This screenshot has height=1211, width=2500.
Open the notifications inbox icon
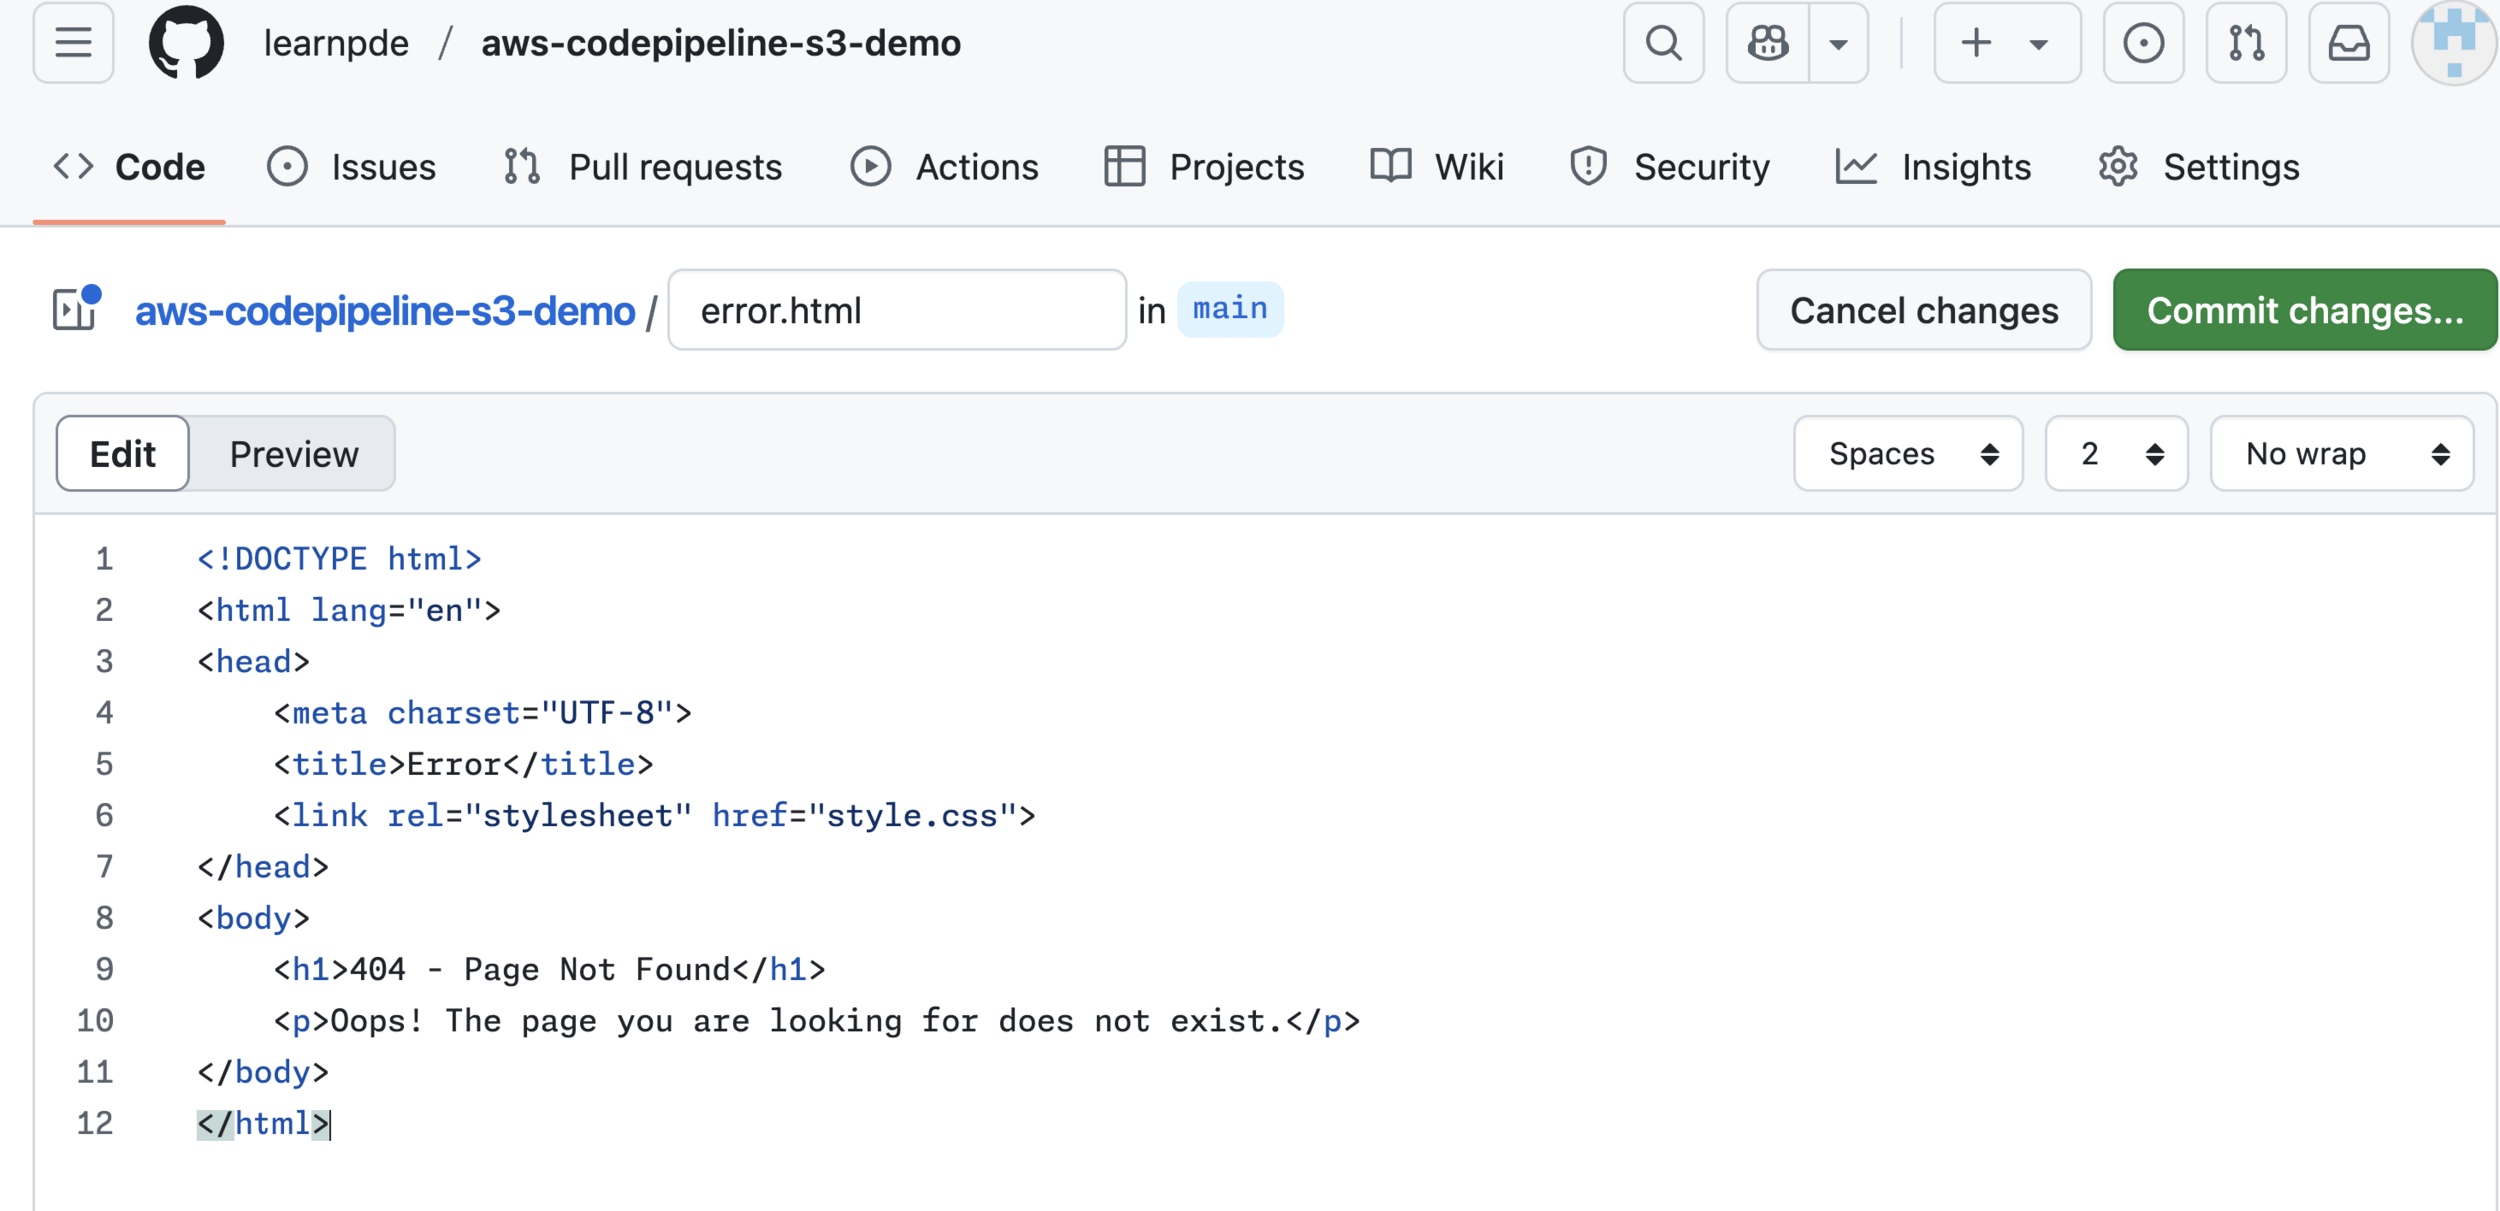[x=2348, y=43]
